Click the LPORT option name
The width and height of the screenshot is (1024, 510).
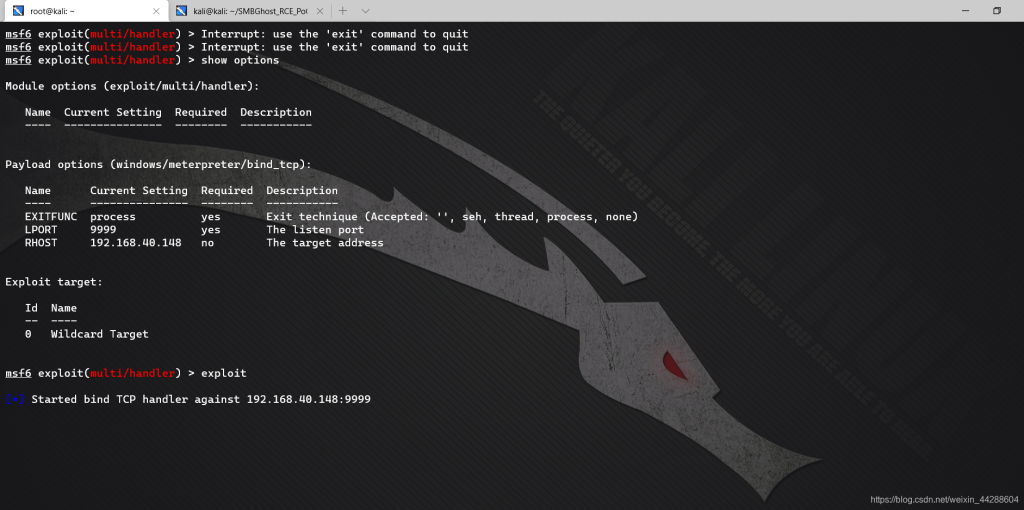(41, 230)
